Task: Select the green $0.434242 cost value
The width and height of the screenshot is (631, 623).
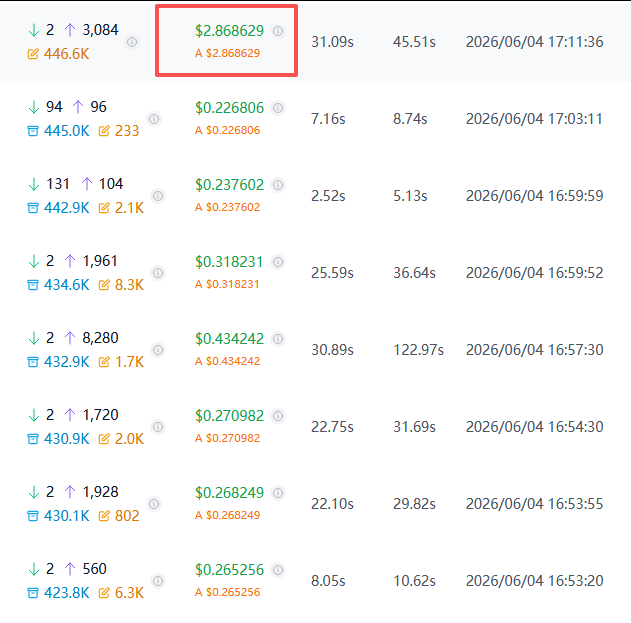Action: 229,339
